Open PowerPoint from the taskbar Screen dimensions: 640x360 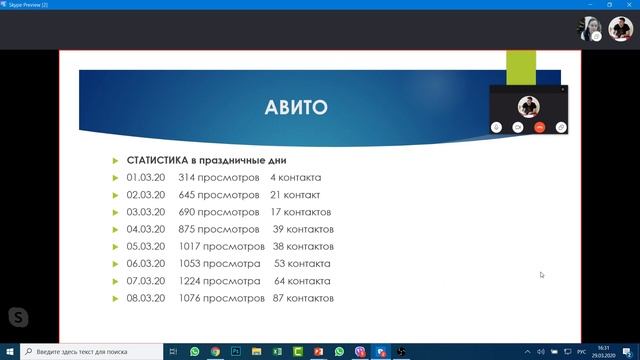point(318,351)
